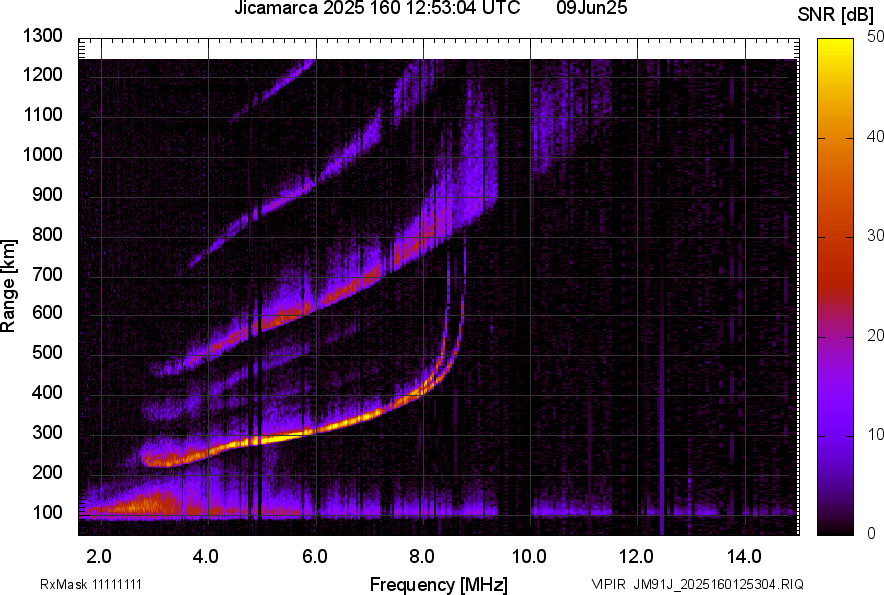Click range tick label '300'
This screenshot has width=884, height=595.
point(47,433)
